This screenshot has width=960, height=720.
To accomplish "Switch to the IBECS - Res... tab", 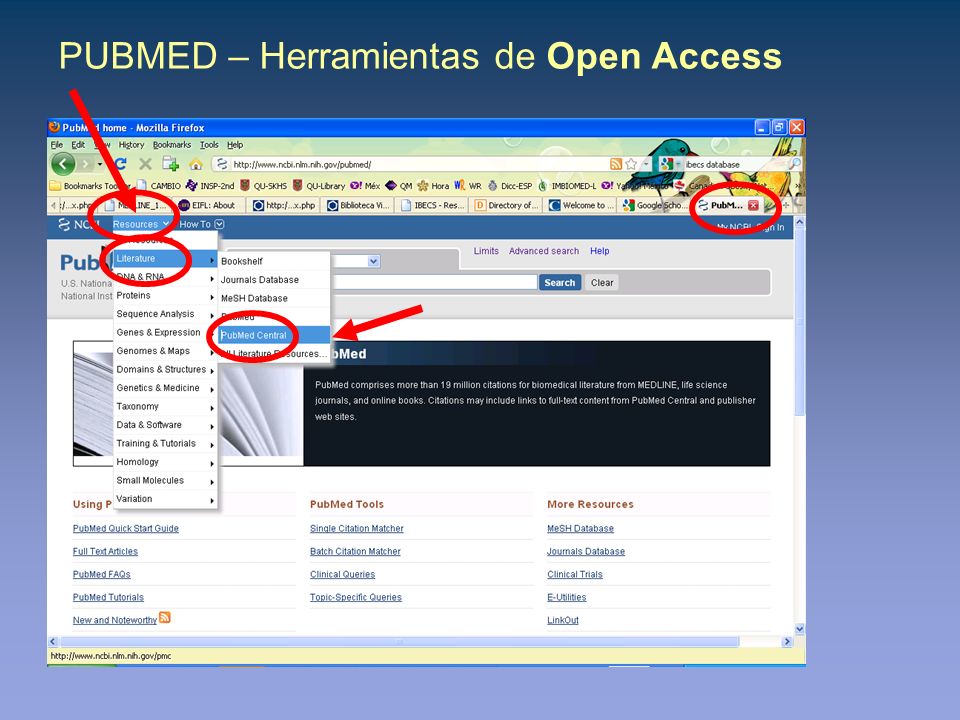I will (433, 206).
